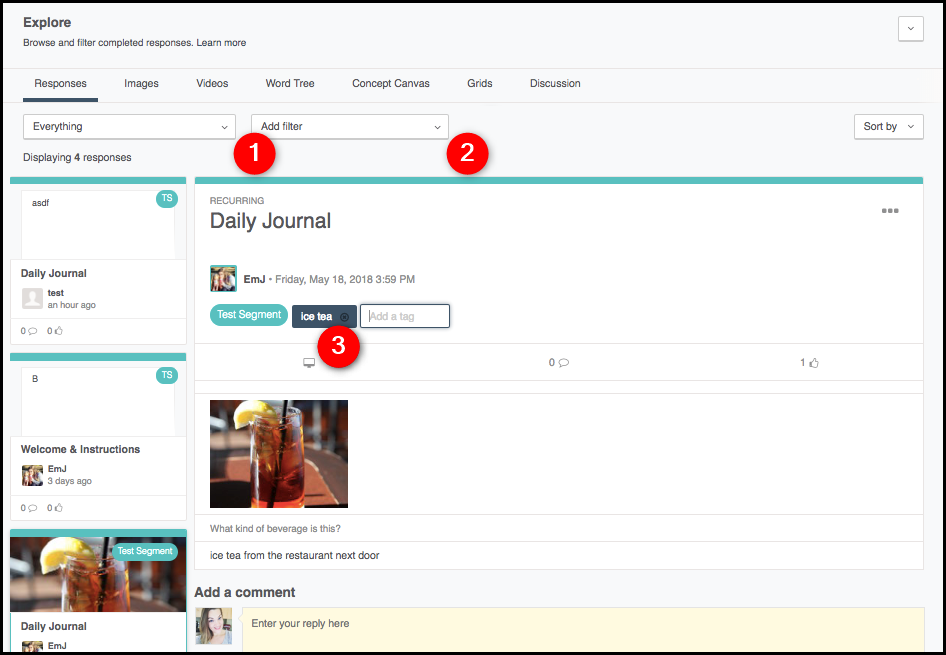Click thumbs-up icon on Welcome & Instructions card
The height and width of the screenshot is (655, 946).
coord(59,508)
